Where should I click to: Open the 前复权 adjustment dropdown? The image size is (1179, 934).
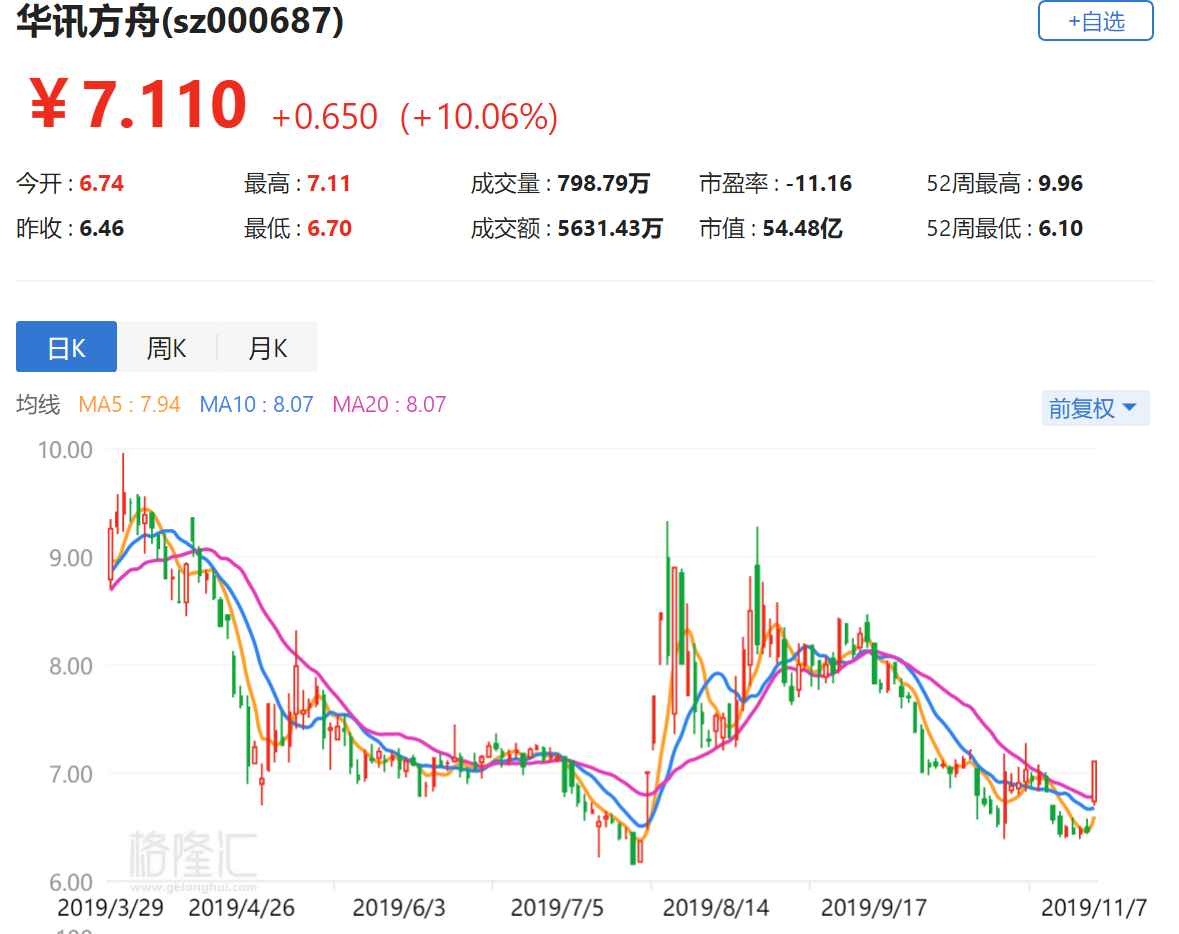pyautogui.click(x=1095, y=408)
